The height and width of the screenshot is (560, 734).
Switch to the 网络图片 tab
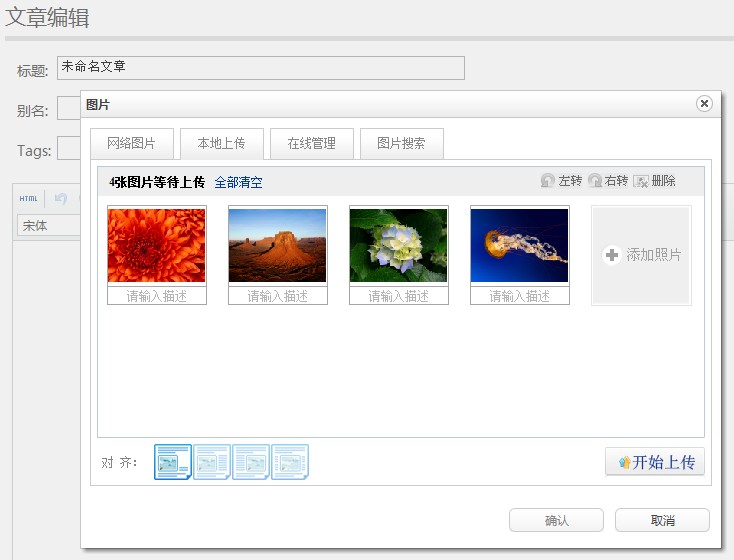click(132, 143)
